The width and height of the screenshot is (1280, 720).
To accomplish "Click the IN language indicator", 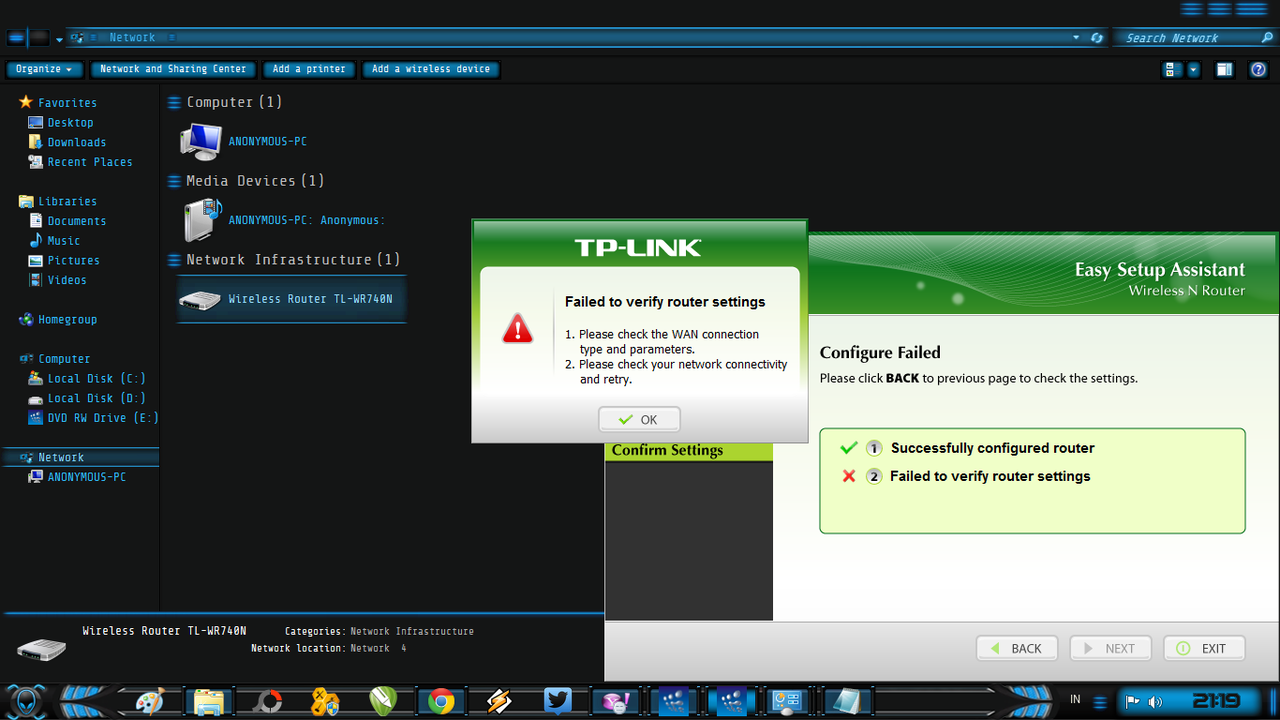I will click(1075, 700).
